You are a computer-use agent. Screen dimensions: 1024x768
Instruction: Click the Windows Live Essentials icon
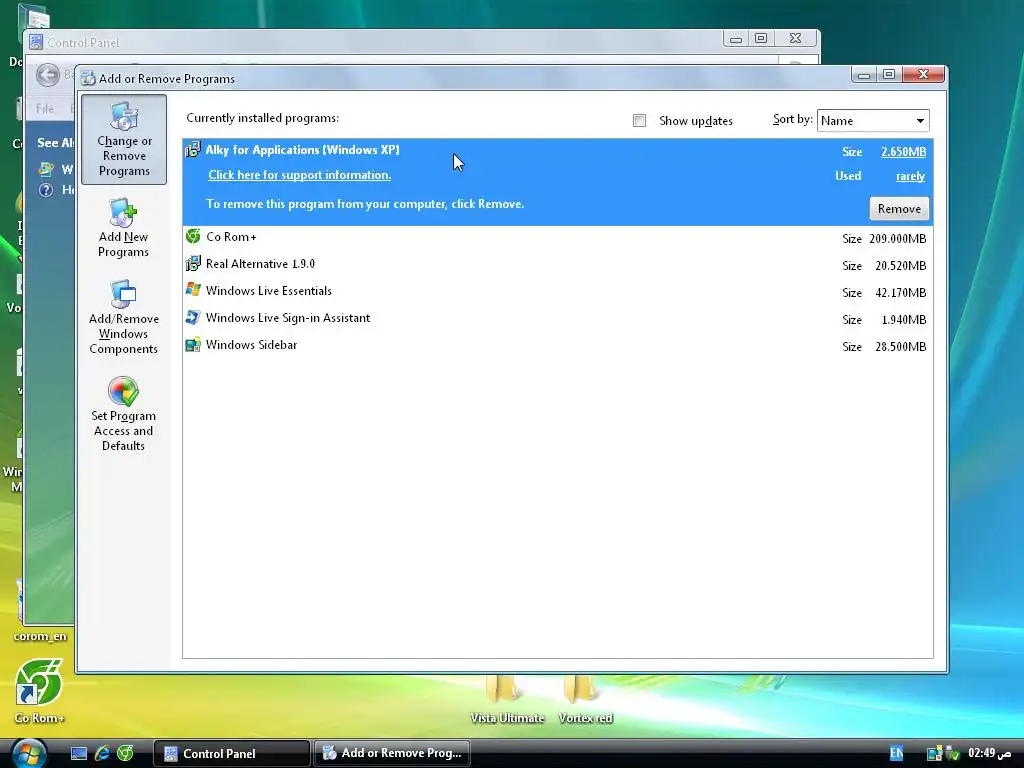pos(193,290)
